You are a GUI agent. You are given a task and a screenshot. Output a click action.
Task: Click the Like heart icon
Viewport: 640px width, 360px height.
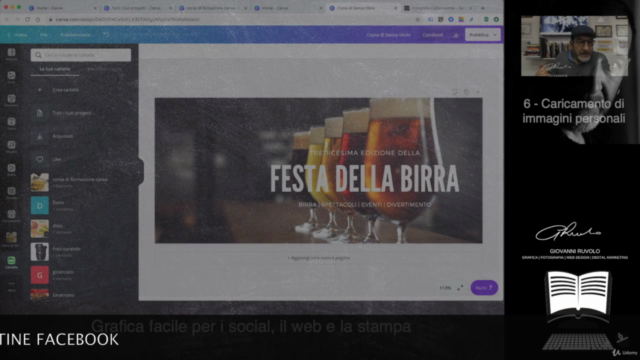pyautogui.click(x=40, y=159)
